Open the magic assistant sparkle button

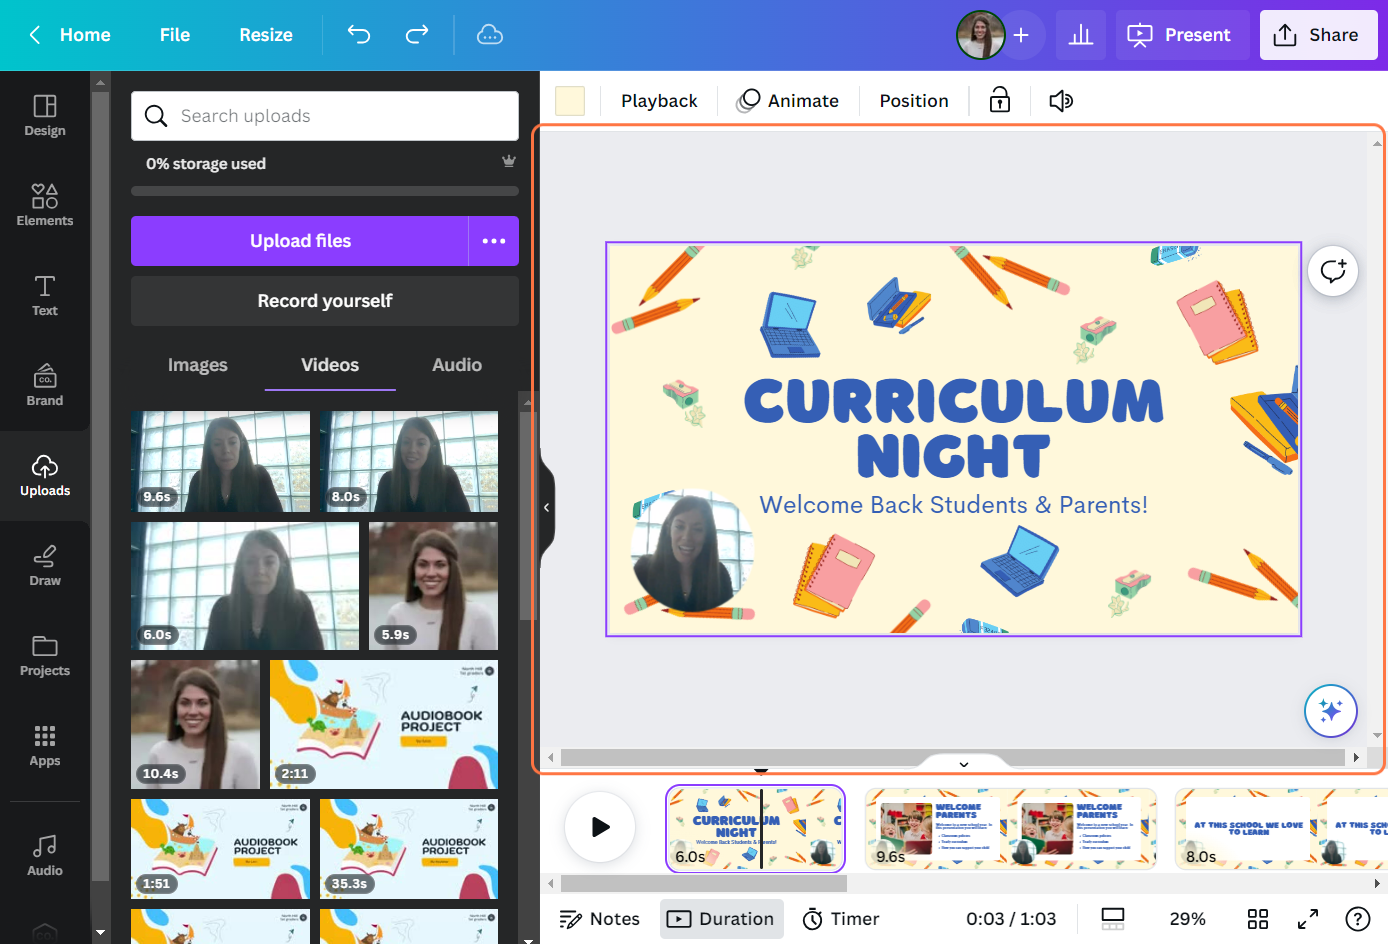tap(1331, 711)
